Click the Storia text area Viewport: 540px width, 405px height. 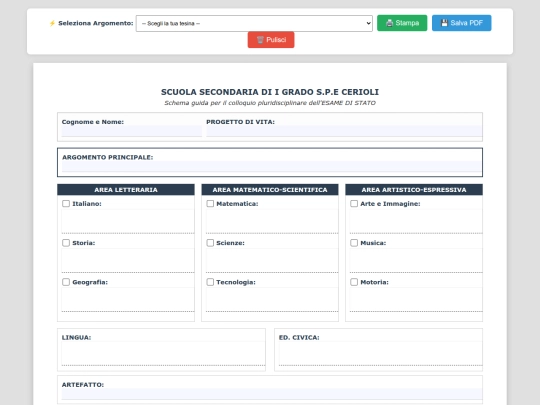point(128,261)
